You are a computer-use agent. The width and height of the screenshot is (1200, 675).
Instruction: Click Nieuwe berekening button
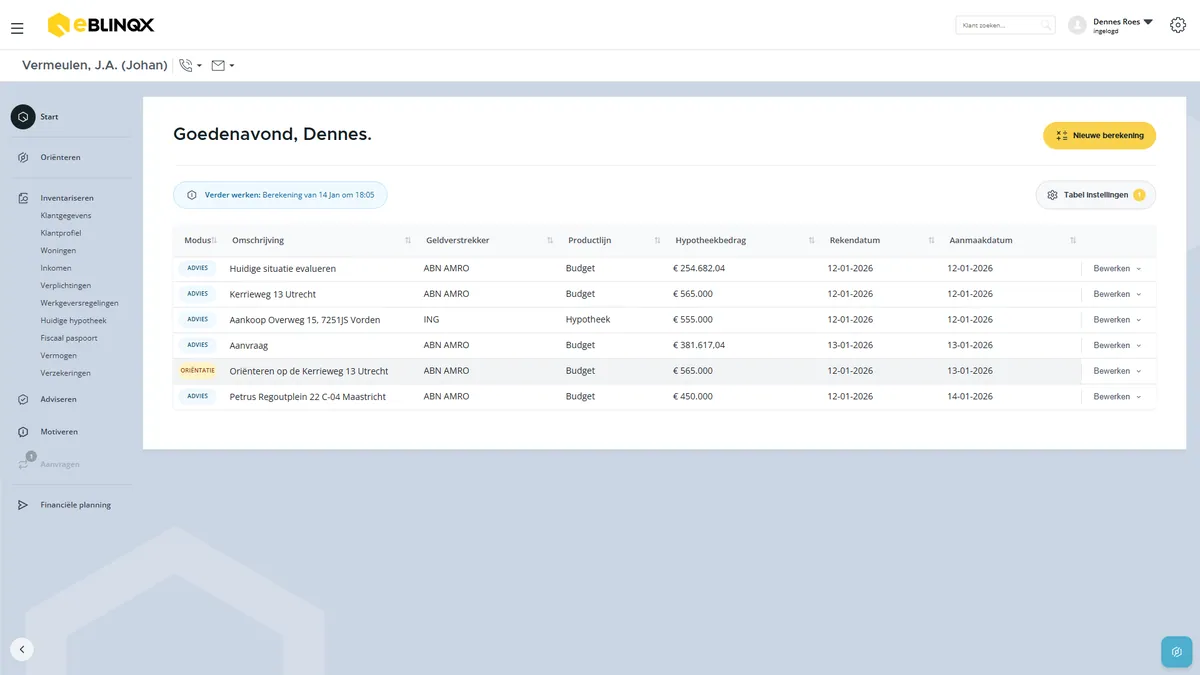tap(1099, 135)
